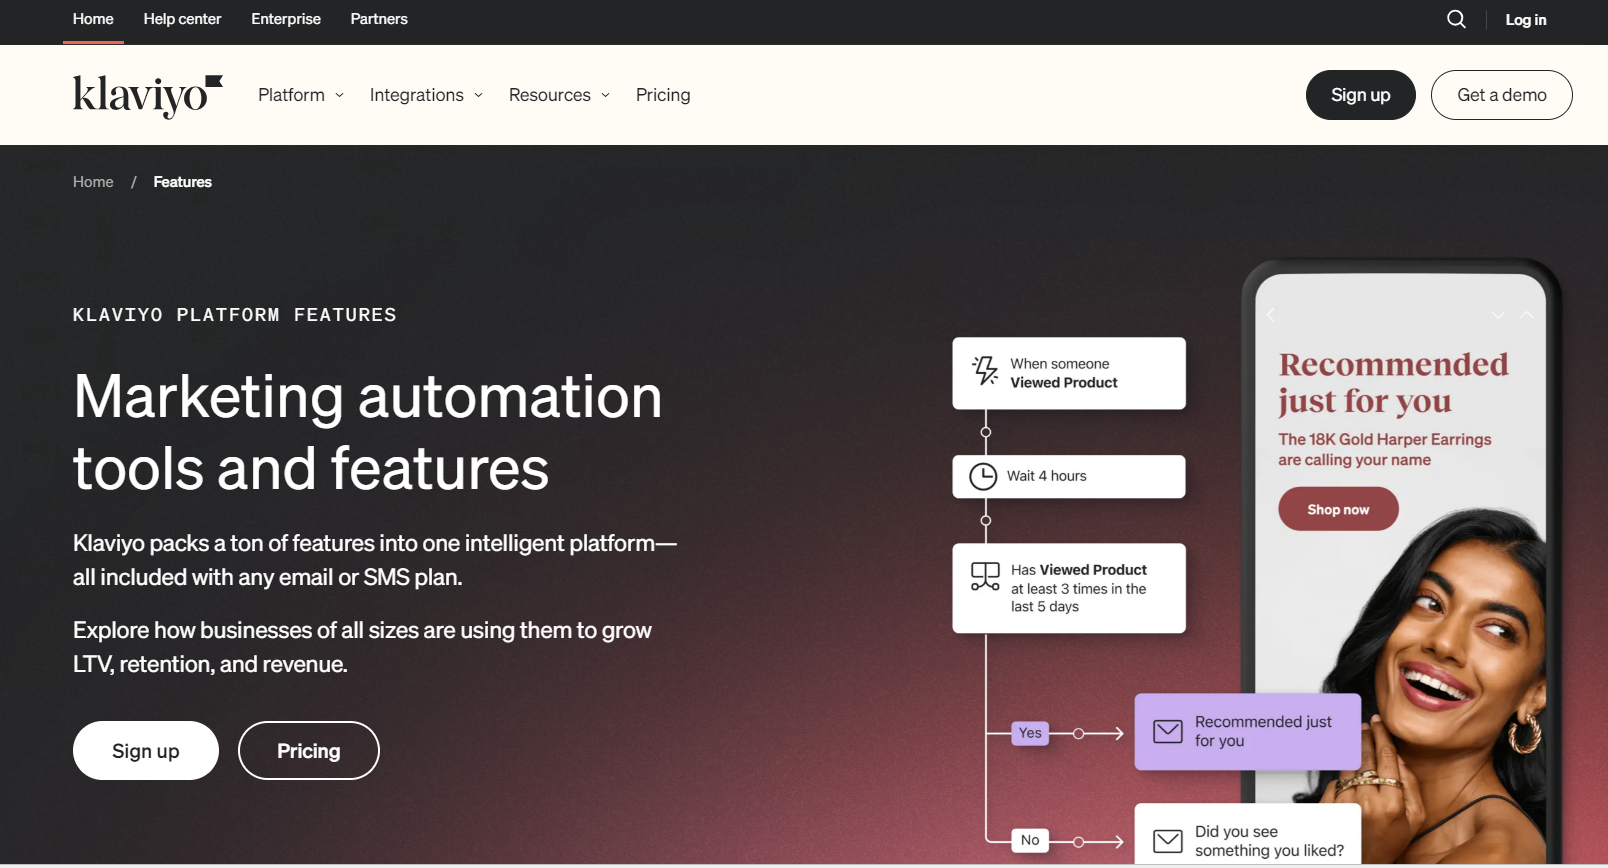Click the Features breadcrumb item
The image size is (1608, 868).
tap(182, 182)
